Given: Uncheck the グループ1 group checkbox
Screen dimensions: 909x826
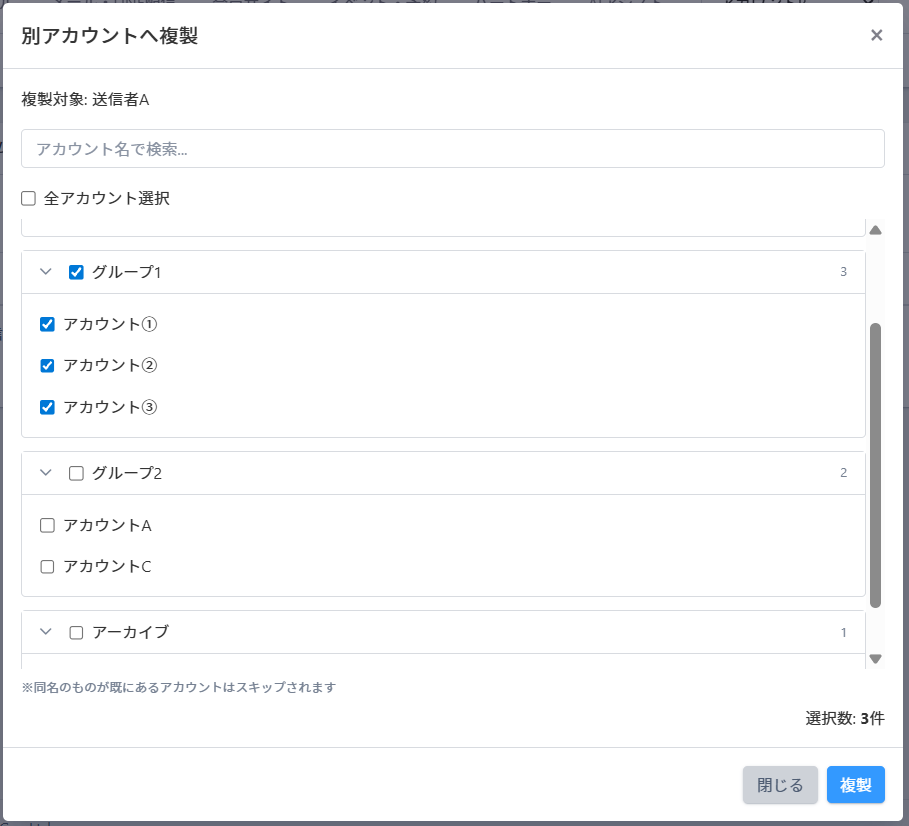Looking at the screenshot, I should click(76, 272).
